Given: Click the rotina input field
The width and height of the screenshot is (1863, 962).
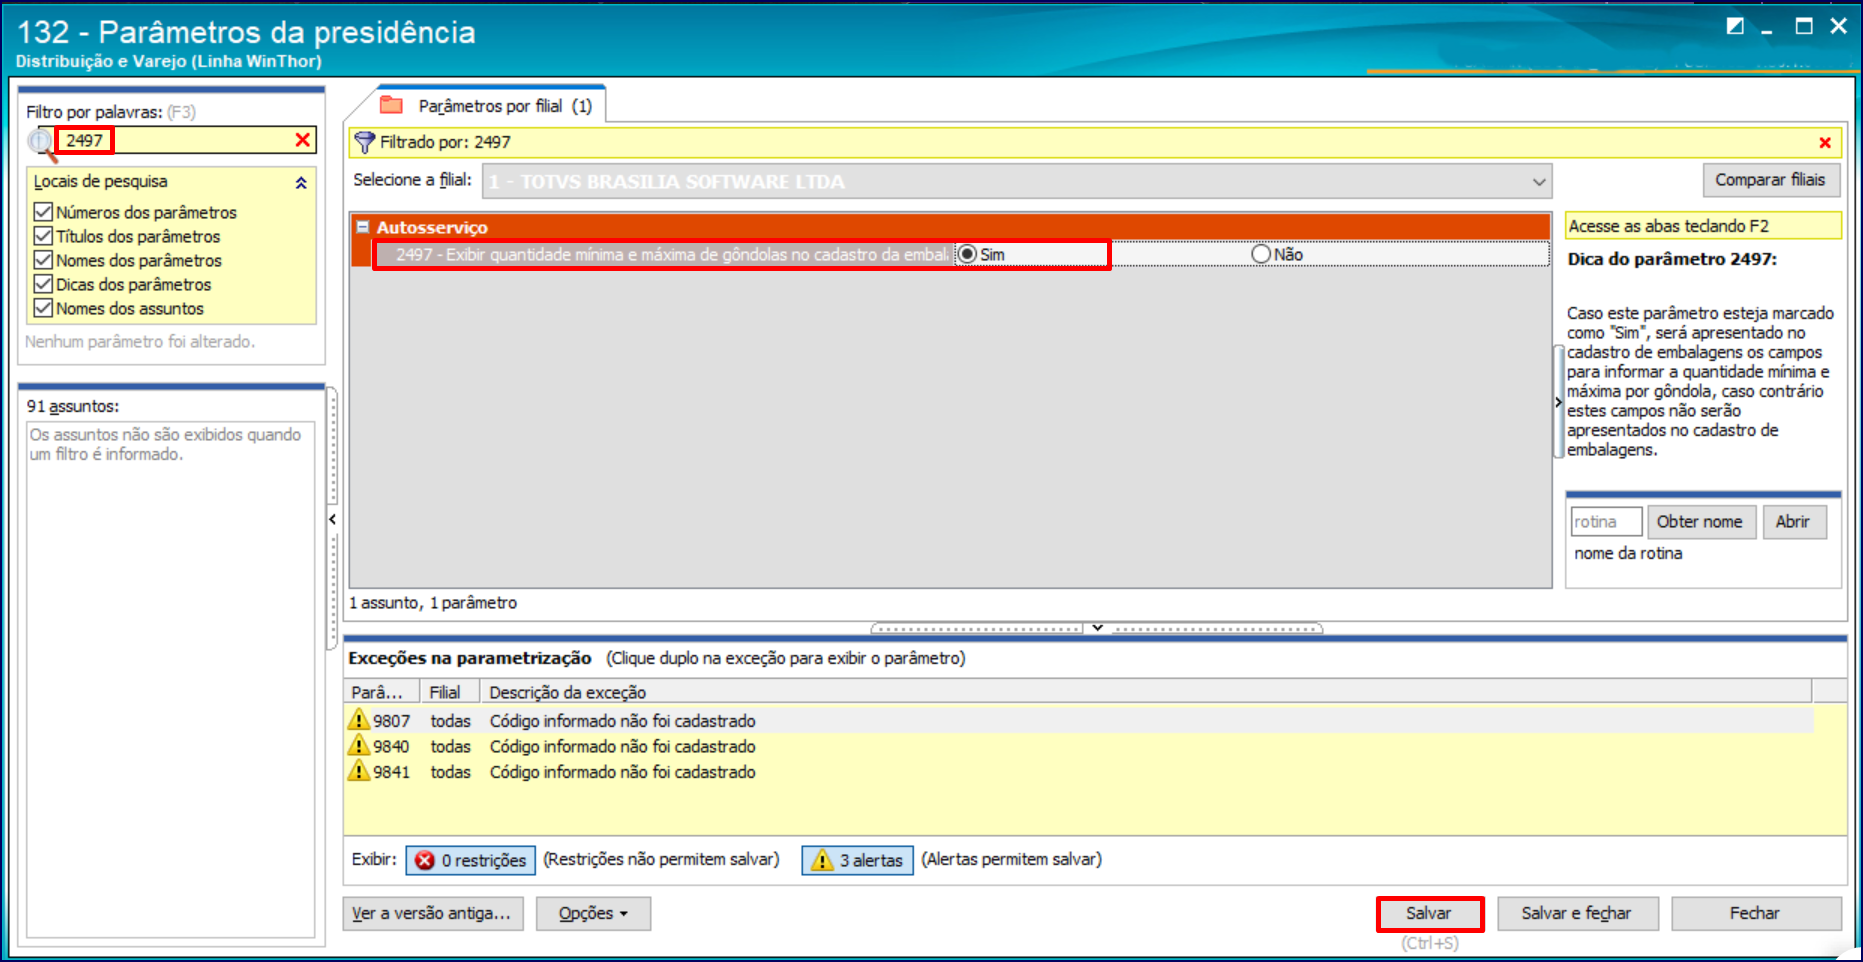Looking at the screenshot, I should pos(1606,522).
